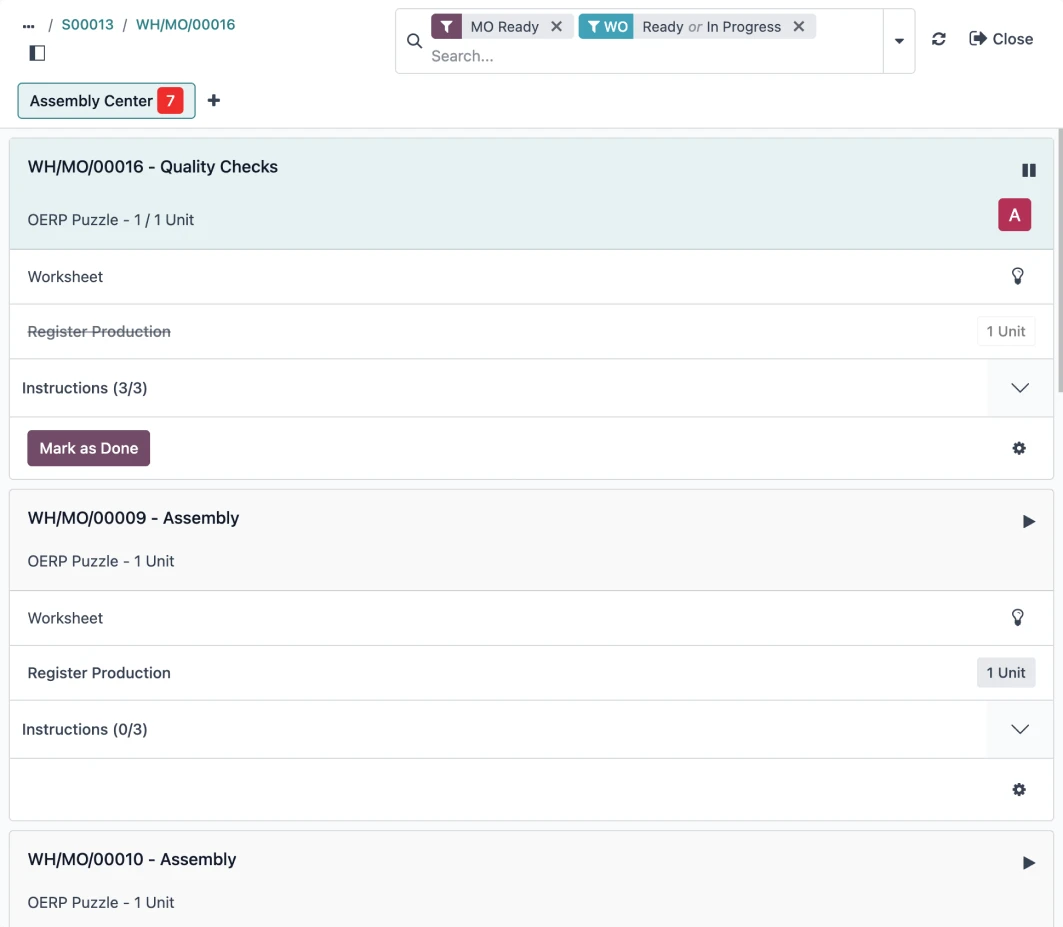1063x927 pixels.
Task: Expand Instructions (3/3) chevron
Action: tap(1020, 388)
